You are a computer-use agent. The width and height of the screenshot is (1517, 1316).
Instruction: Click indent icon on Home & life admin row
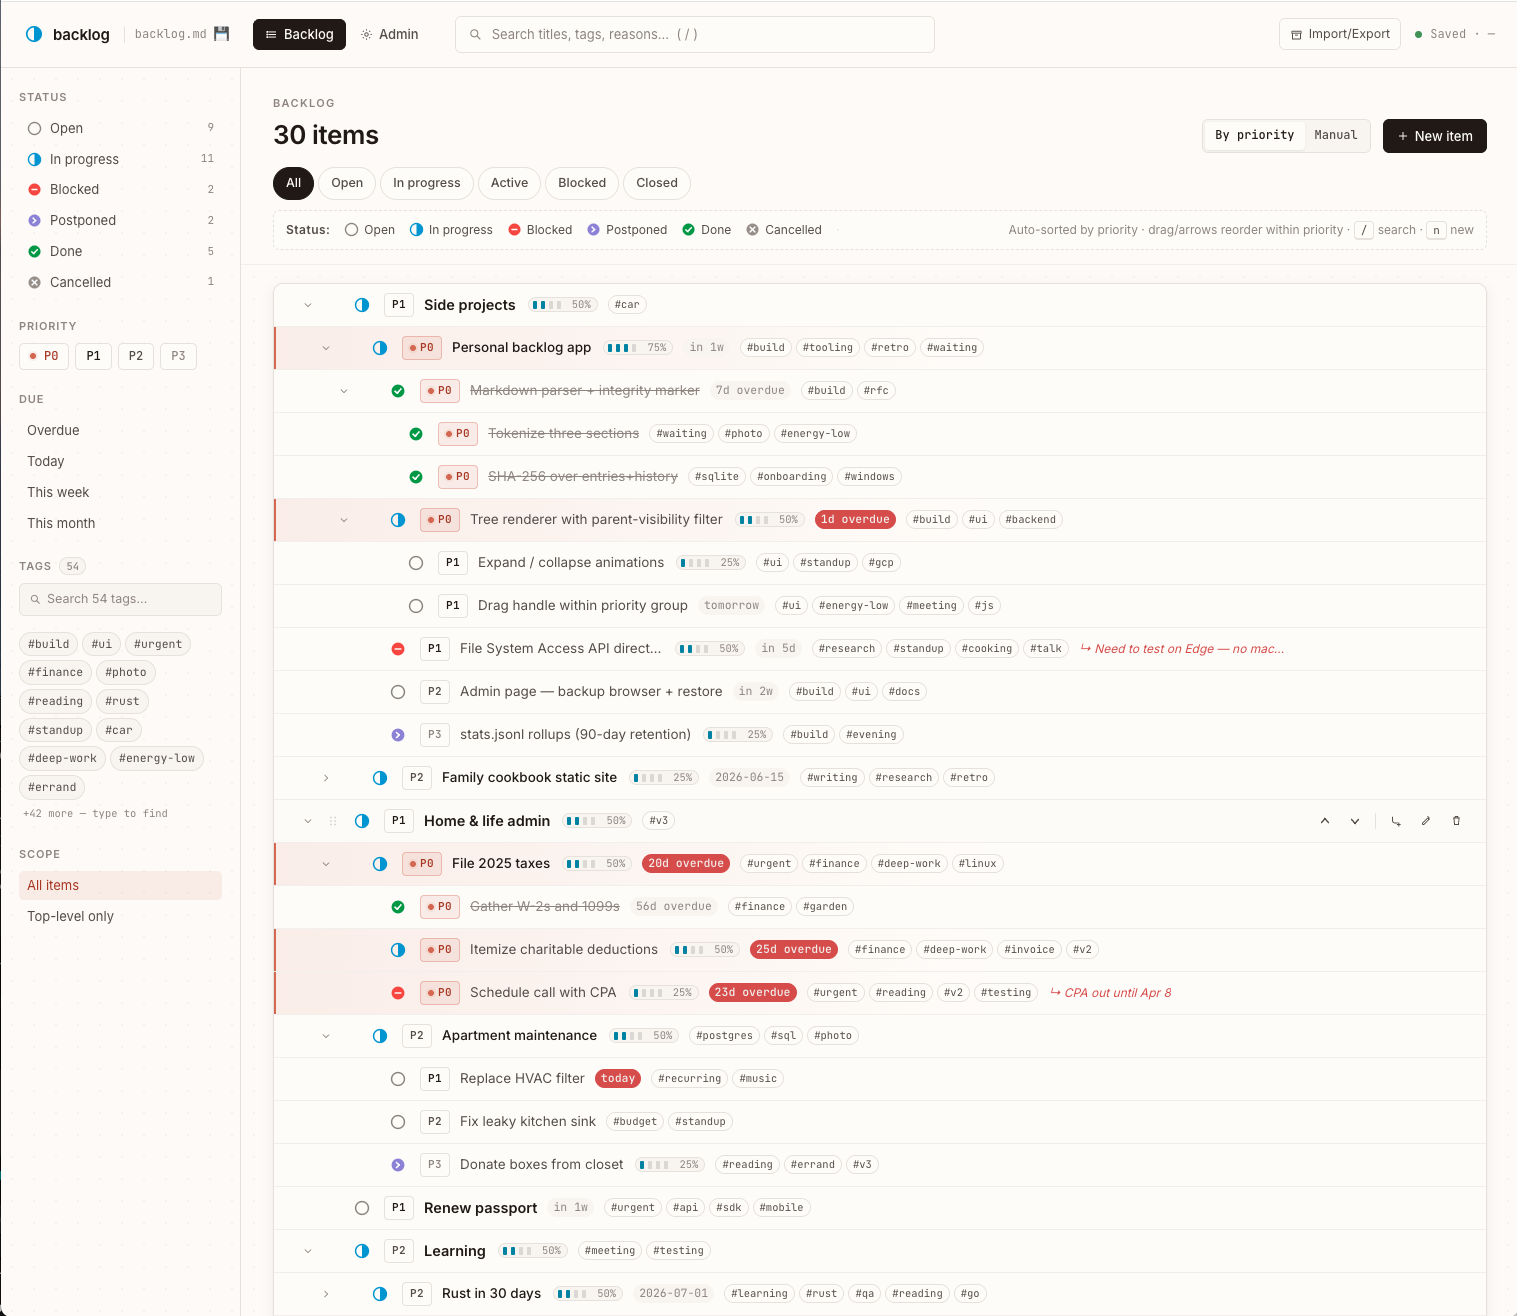(1396, 821)
